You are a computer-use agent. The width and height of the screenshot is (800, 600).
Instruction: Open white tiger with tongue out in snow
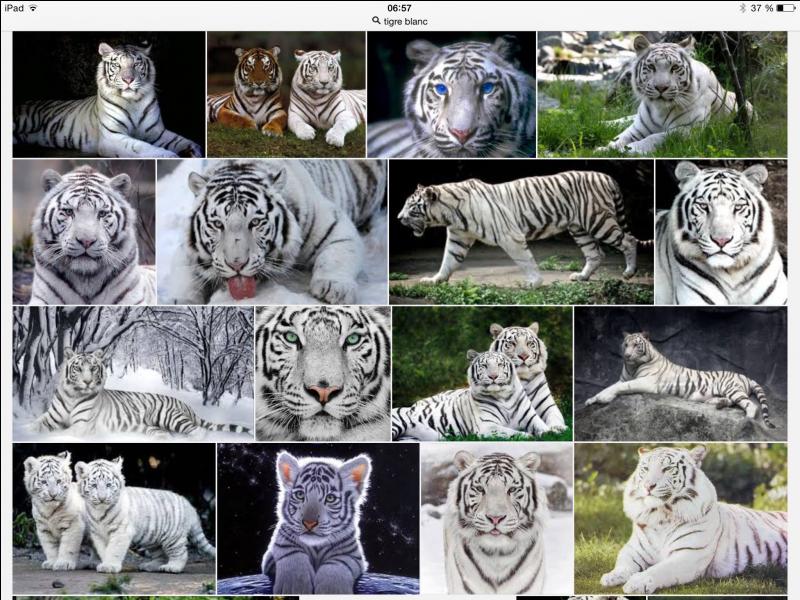[272, 232]
